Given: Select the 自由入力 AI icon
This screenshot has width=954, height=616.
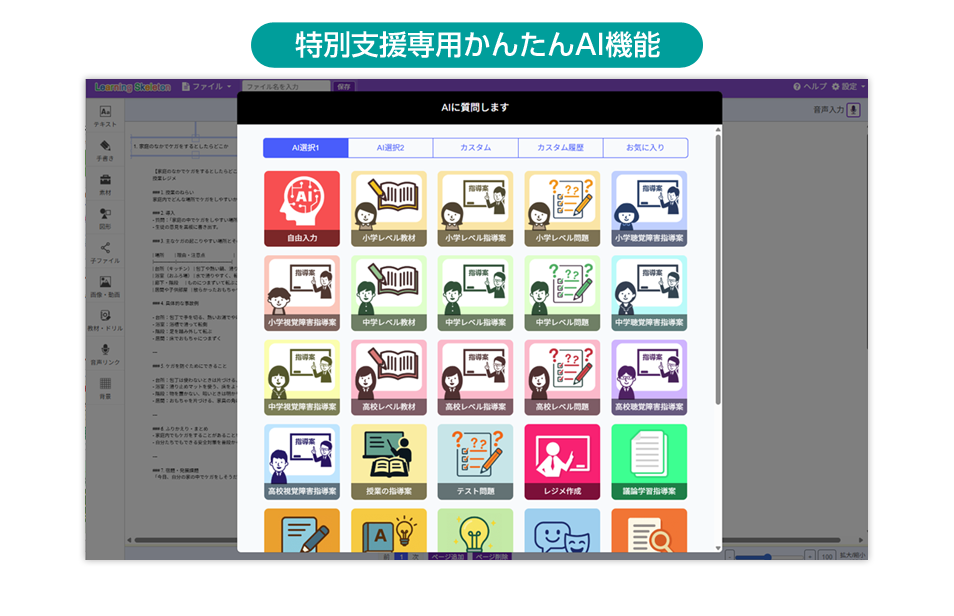Looking at the screenshot, I should 301,208.
